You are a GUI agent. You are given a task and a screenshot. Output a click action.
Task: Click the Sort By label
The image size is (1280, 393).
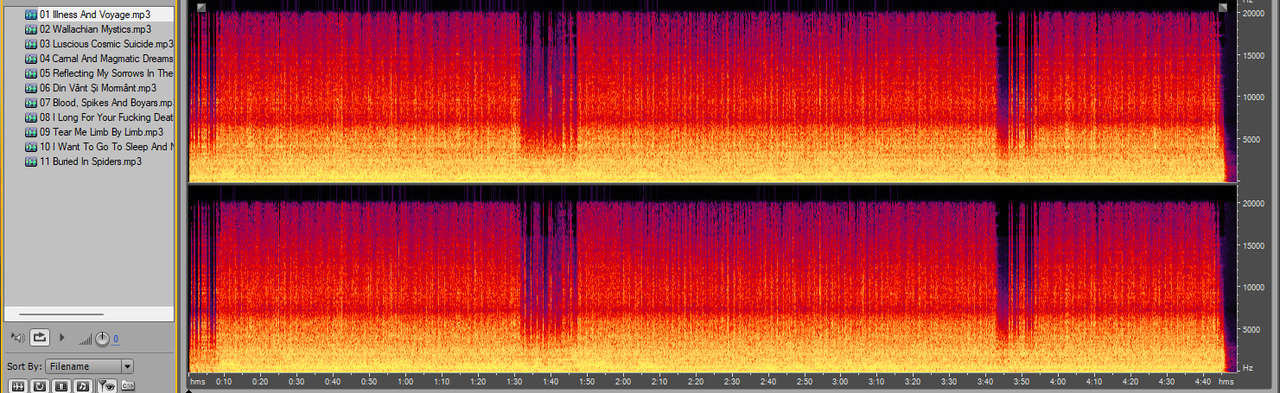24,367
